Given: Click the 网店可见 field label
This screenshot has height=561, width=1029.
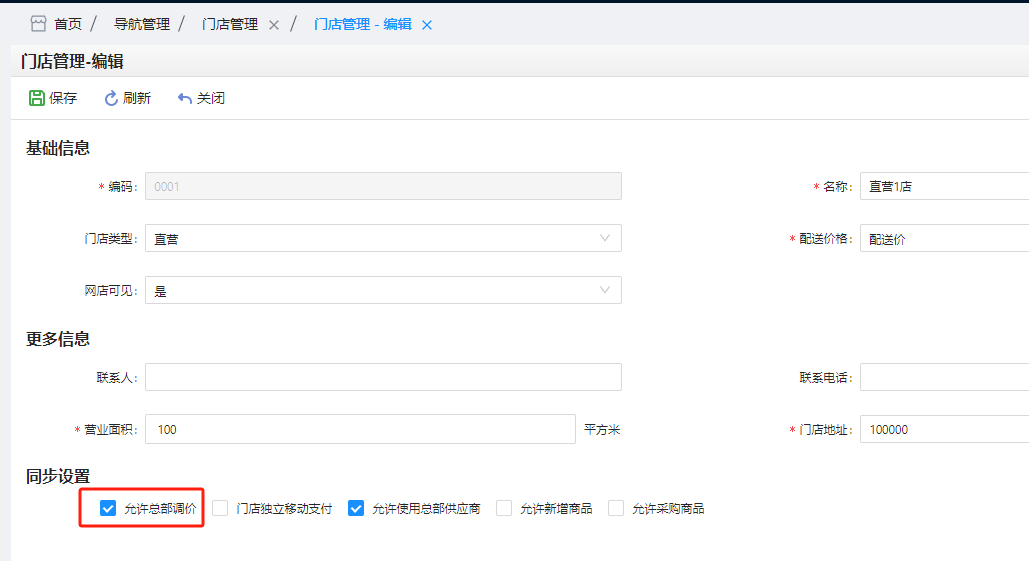Looking at the screenshot, I should (110, 291).
